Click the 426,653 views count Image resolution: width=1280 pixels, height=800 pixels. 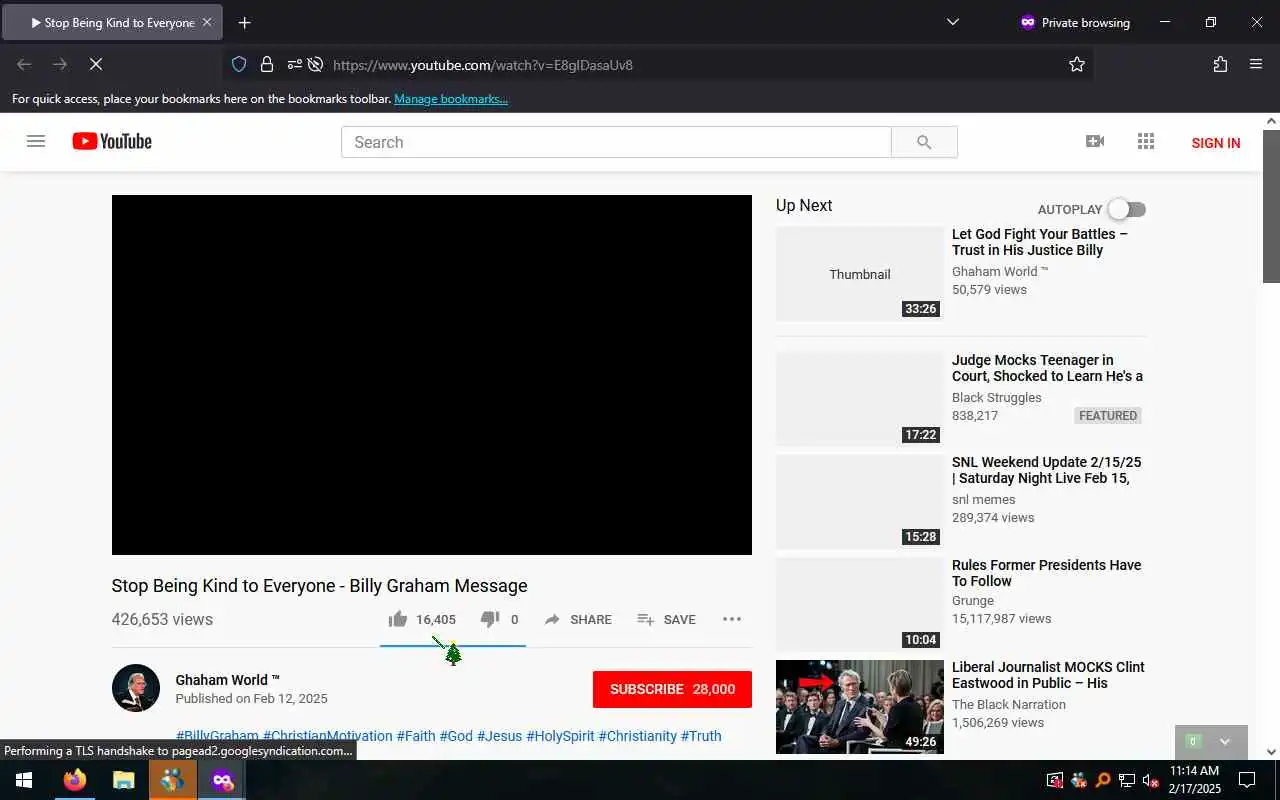tap(162, 620)
